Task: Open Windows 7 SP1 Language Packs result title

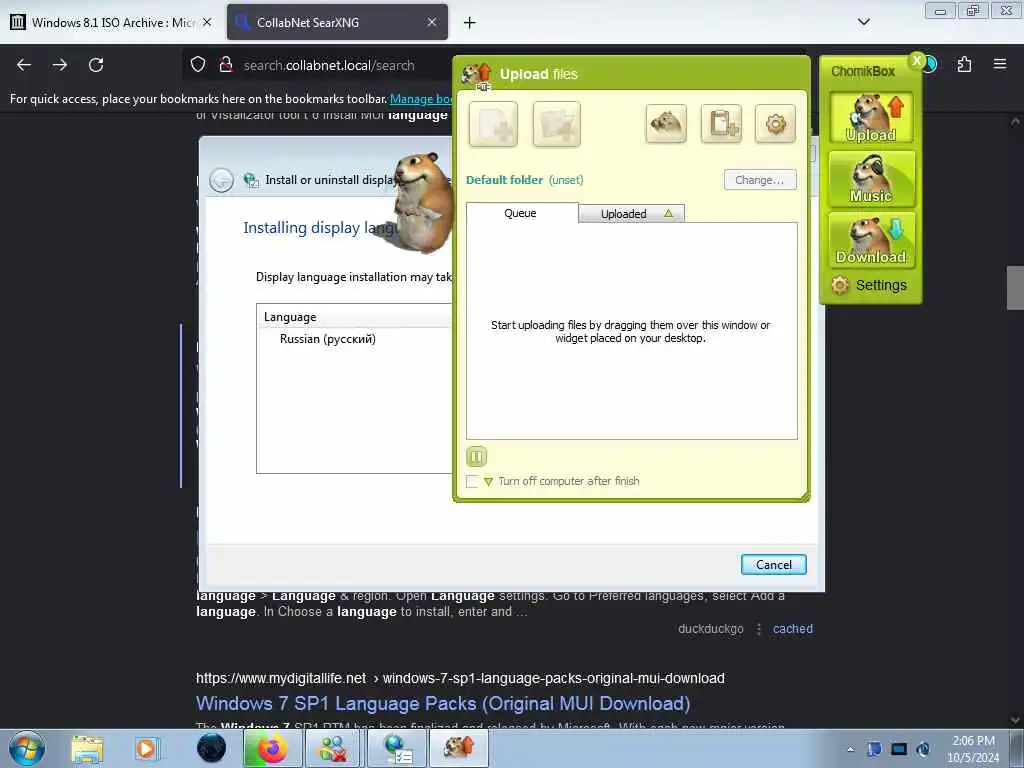Action: (x=443, y=703)
